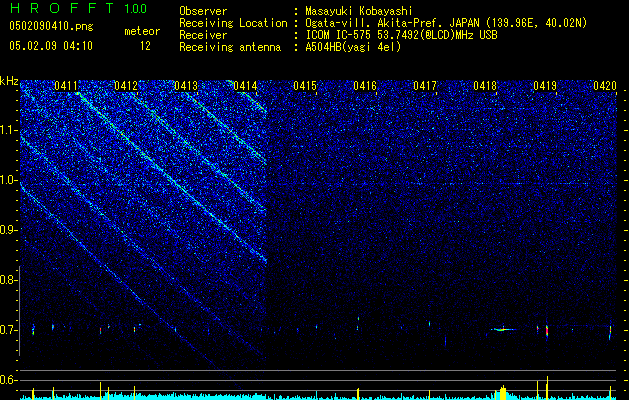629x400 pixels.
Task: Click the 0.6 kHz axis label
Action: point(8,380)
